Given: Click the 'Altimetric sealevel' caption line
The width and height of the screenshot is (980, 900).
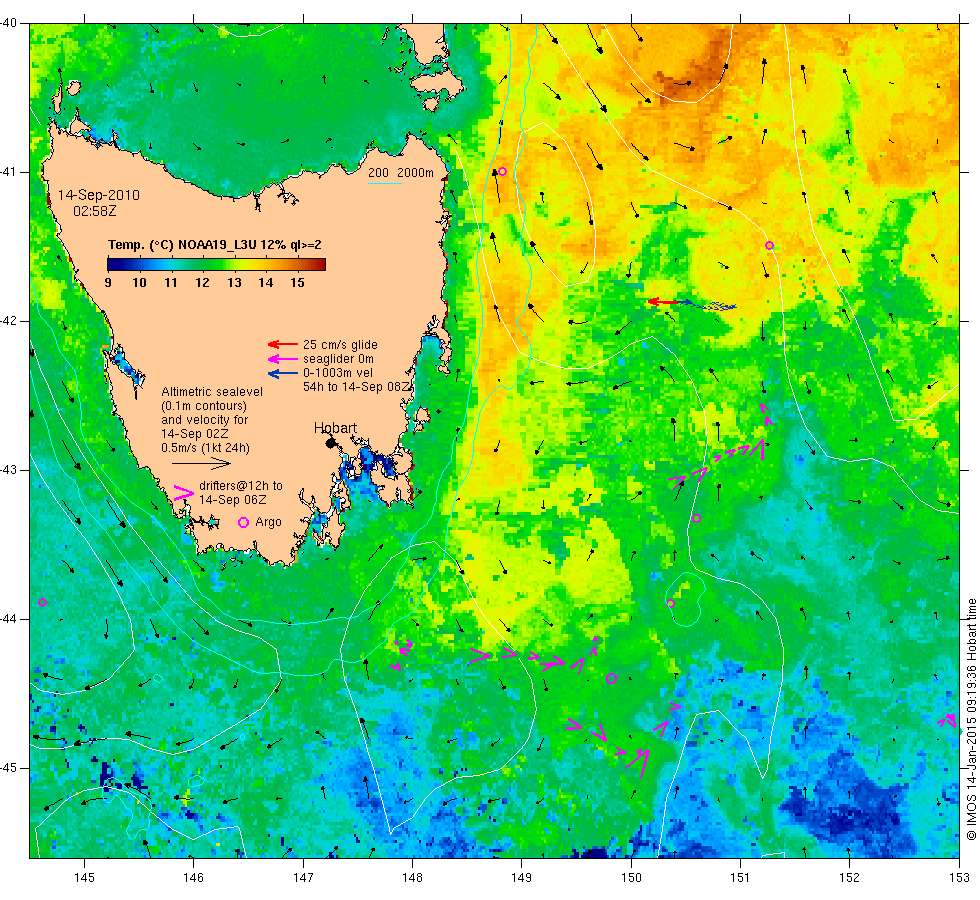Looking at the screenshot, I should 212,392.
